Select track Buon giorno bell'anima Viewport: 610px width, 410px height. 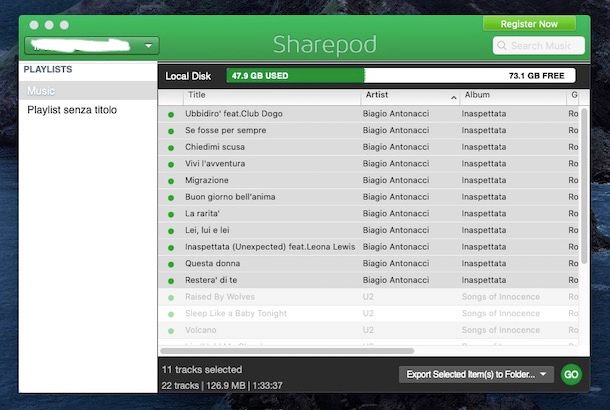click(368, 197)
